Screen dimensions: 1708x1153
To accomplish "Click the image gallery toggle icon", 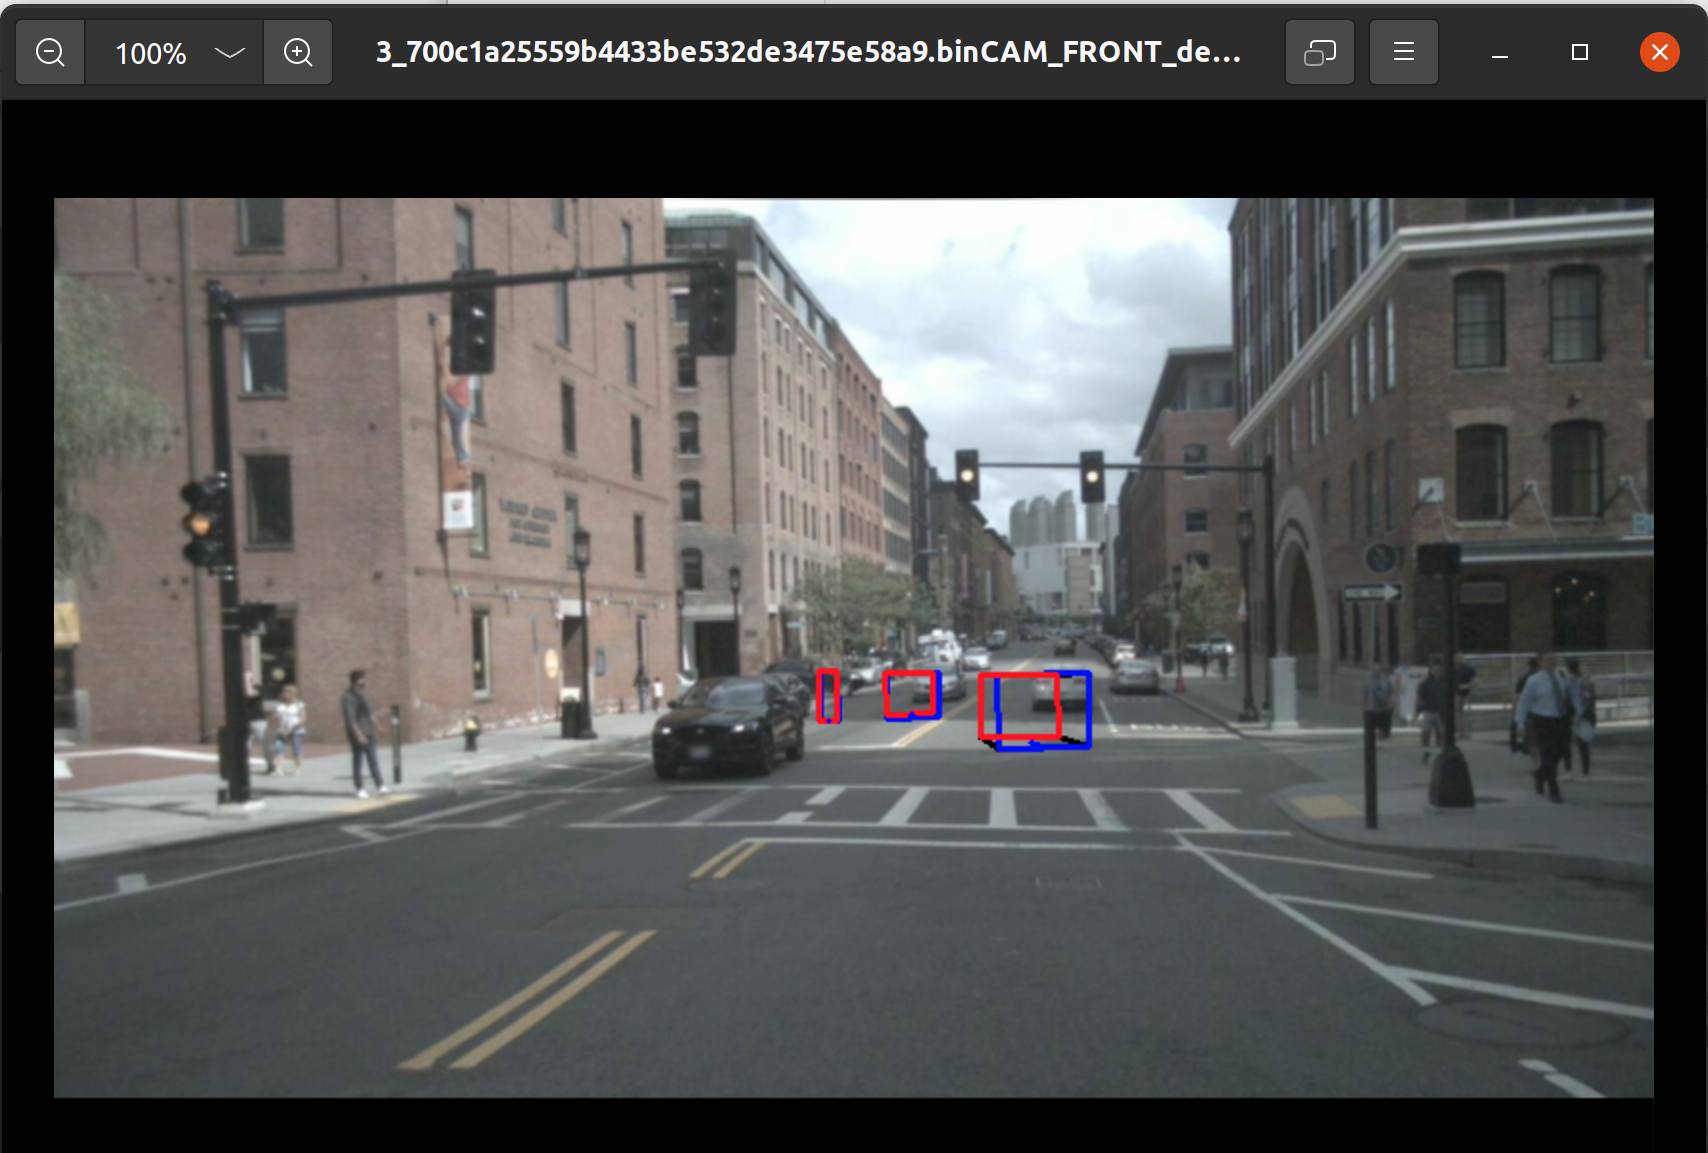I will pos(1319,52).
